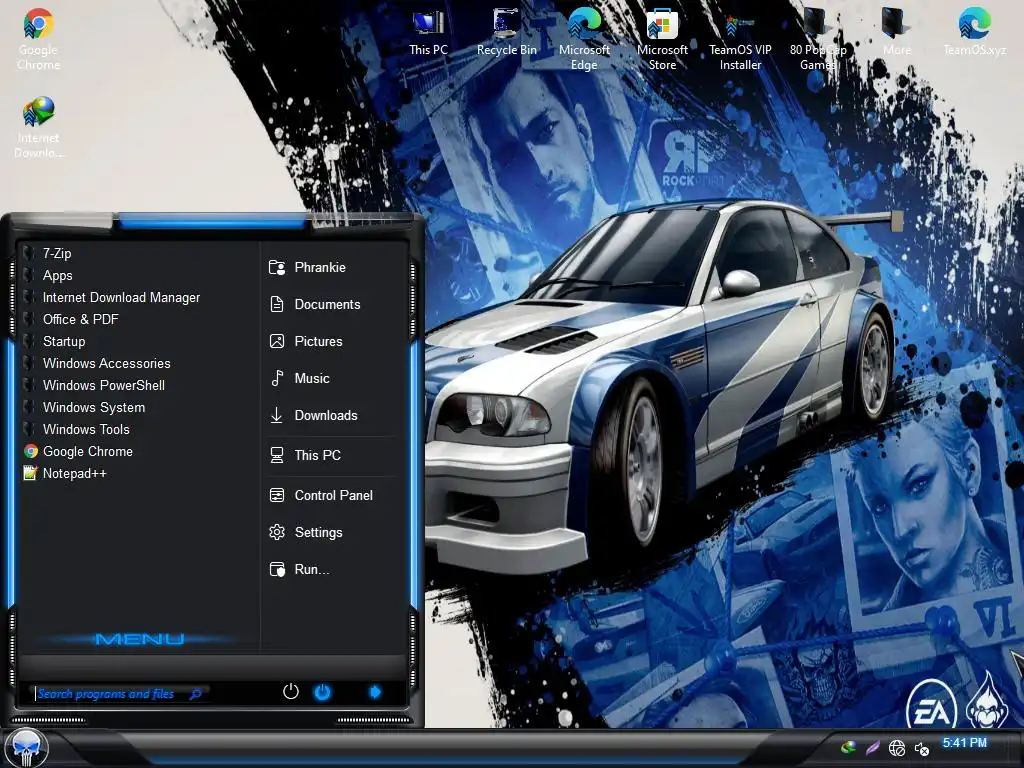Click the search magnifier icon

[x=195, y=694]
